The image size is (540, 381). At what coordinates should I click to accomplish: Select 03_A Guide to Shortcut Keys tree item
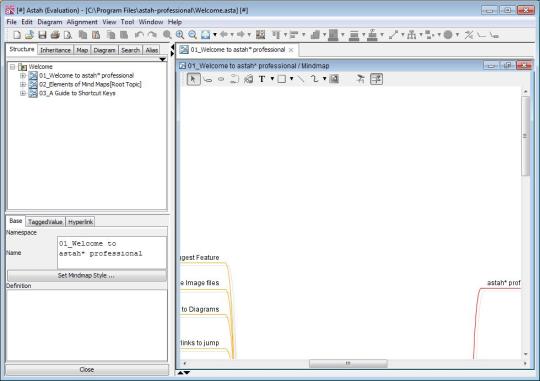(x=77, y=93)
